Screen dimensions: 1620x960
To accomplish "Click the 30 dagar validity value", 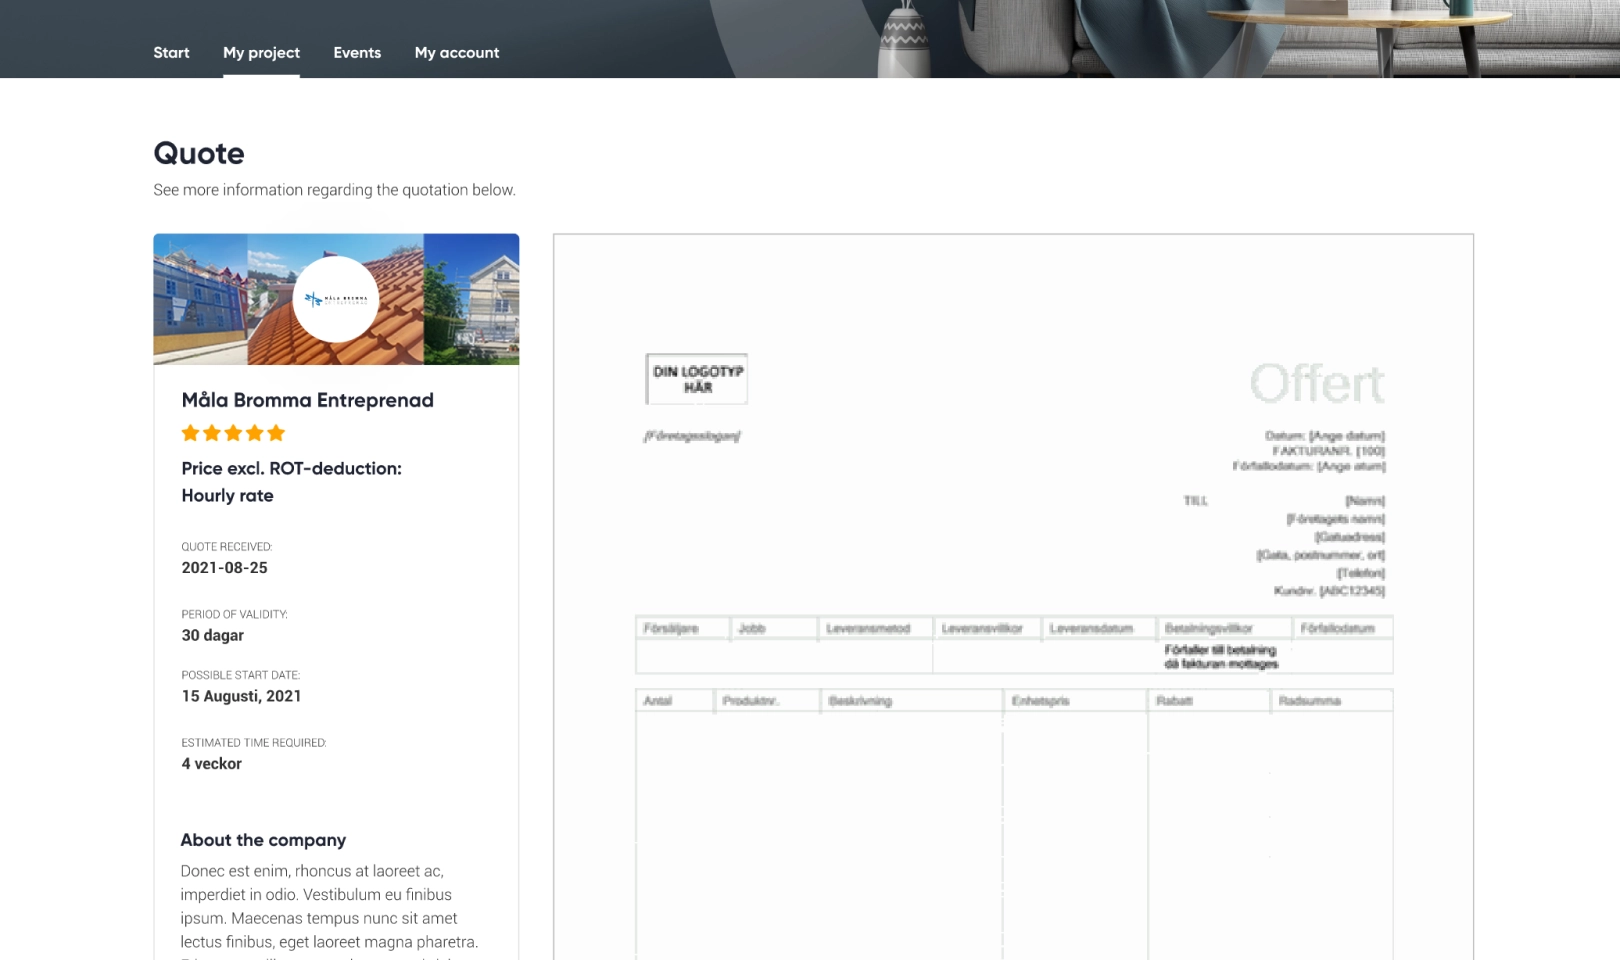I will click(x=212, y=635).
